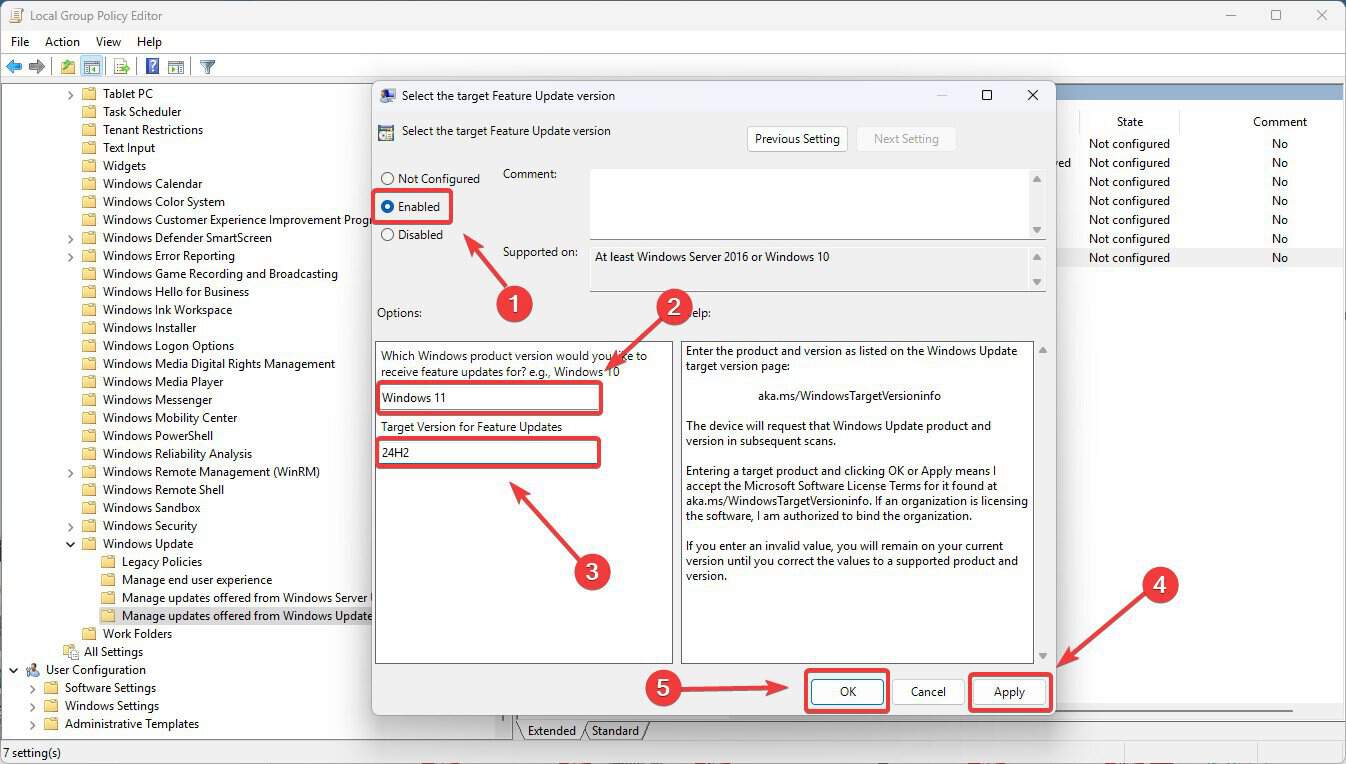Select Manage end user experience folder
The height and width of the screenshot is (764, 1346).
pyautogui.click(x=197, y=580)
